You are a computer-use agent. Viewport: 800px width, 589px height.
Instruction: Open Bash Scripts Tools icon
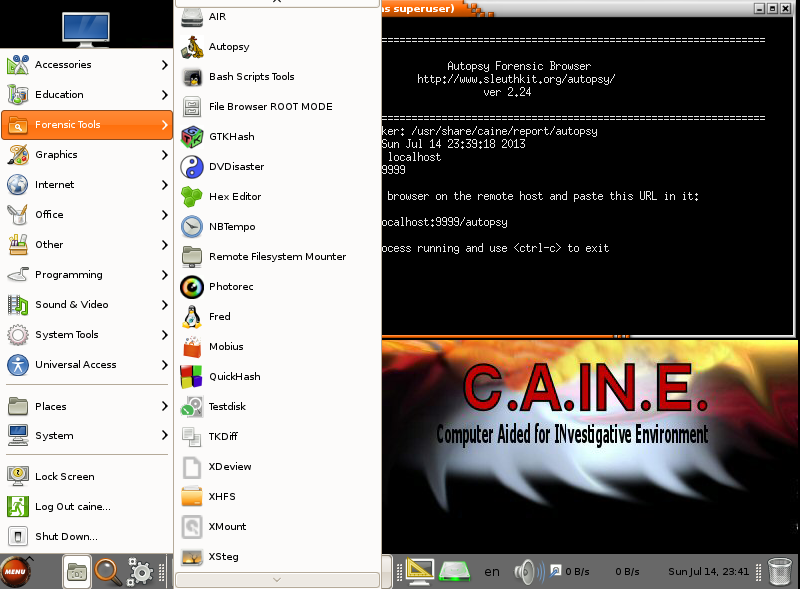point(192,77)
